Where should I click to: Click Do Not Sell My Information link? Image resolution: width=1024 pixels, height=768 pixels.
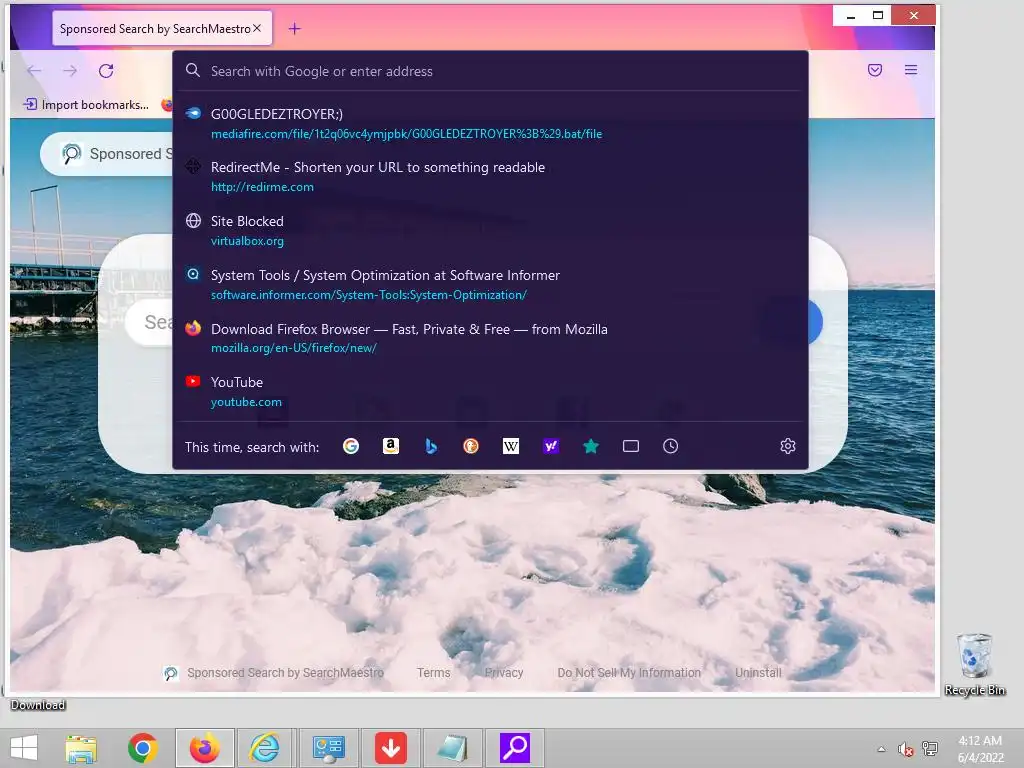[x=629, y=673]
